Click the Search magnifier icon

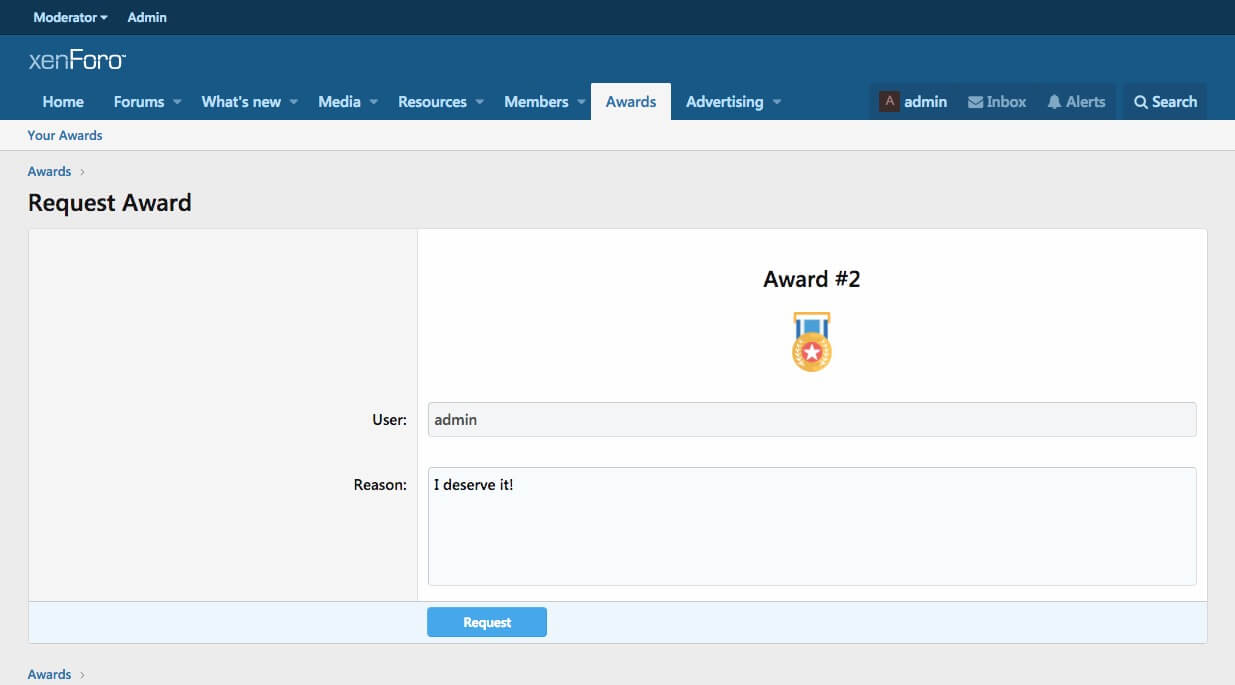(x=1140, y=102)
